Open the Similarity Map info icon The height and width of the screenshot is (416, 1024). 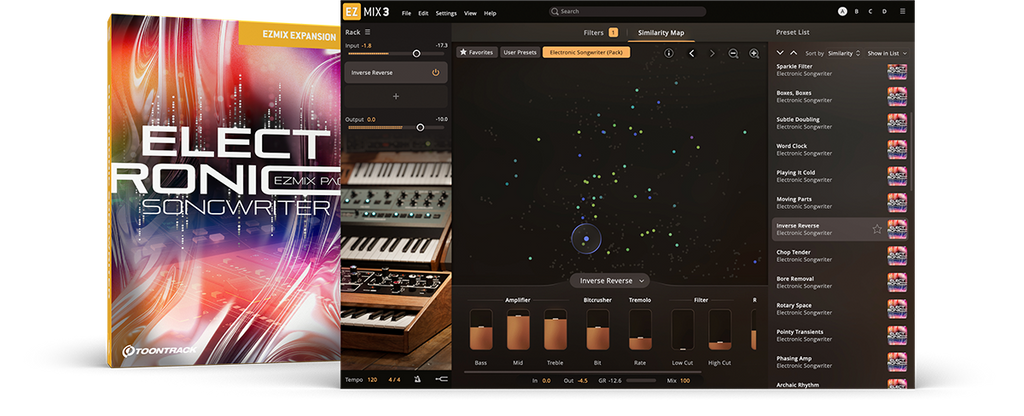pos(669,53)
